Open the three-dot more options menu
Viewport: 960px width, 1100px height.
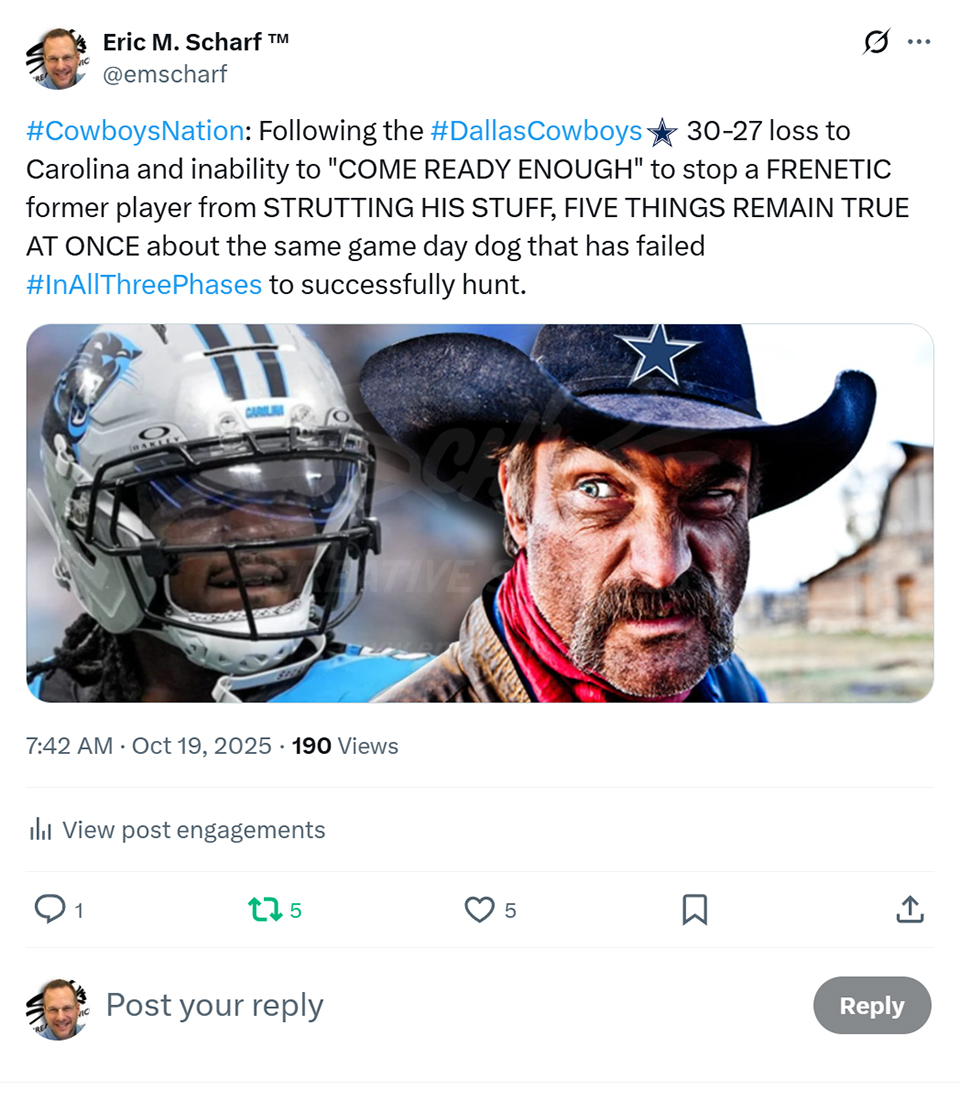tap(918, 42)
